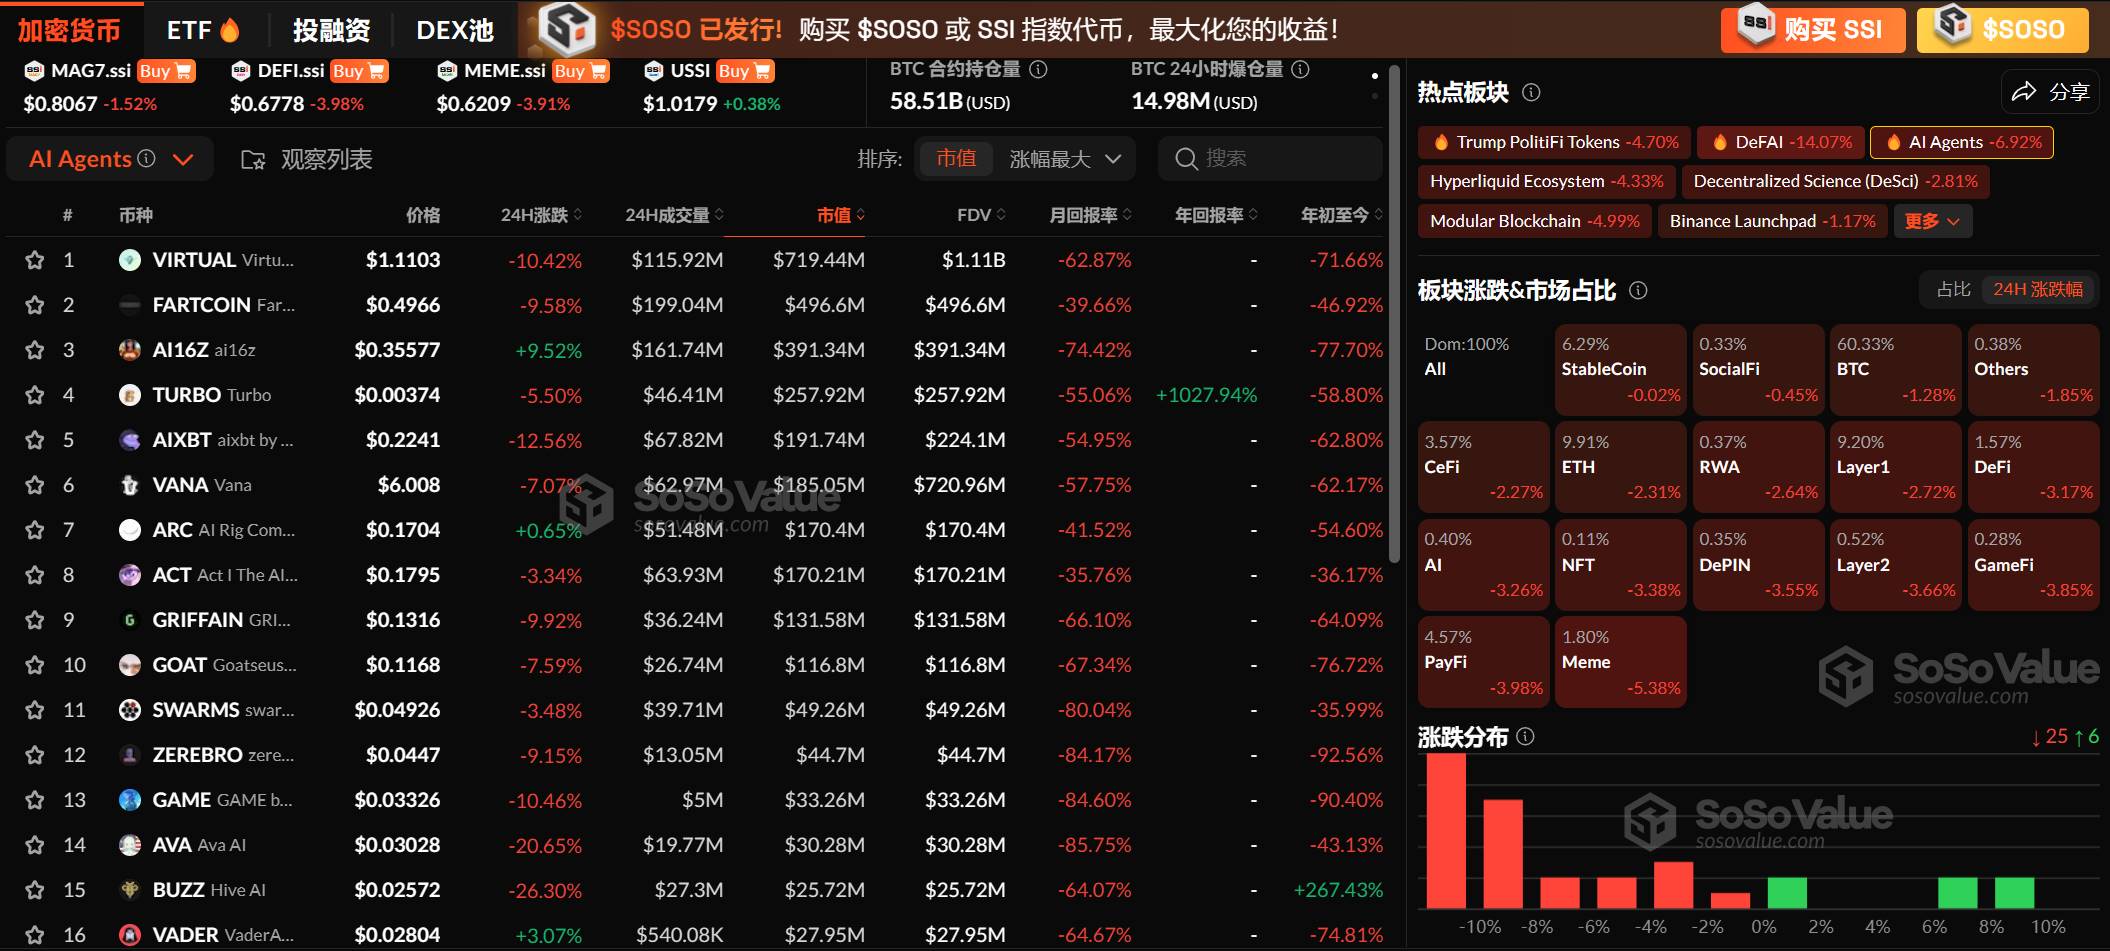The height and width of the screenshot is (951, 2110).
Task: Open the 加密货币 tab
Action: click(x=69, y=30)
